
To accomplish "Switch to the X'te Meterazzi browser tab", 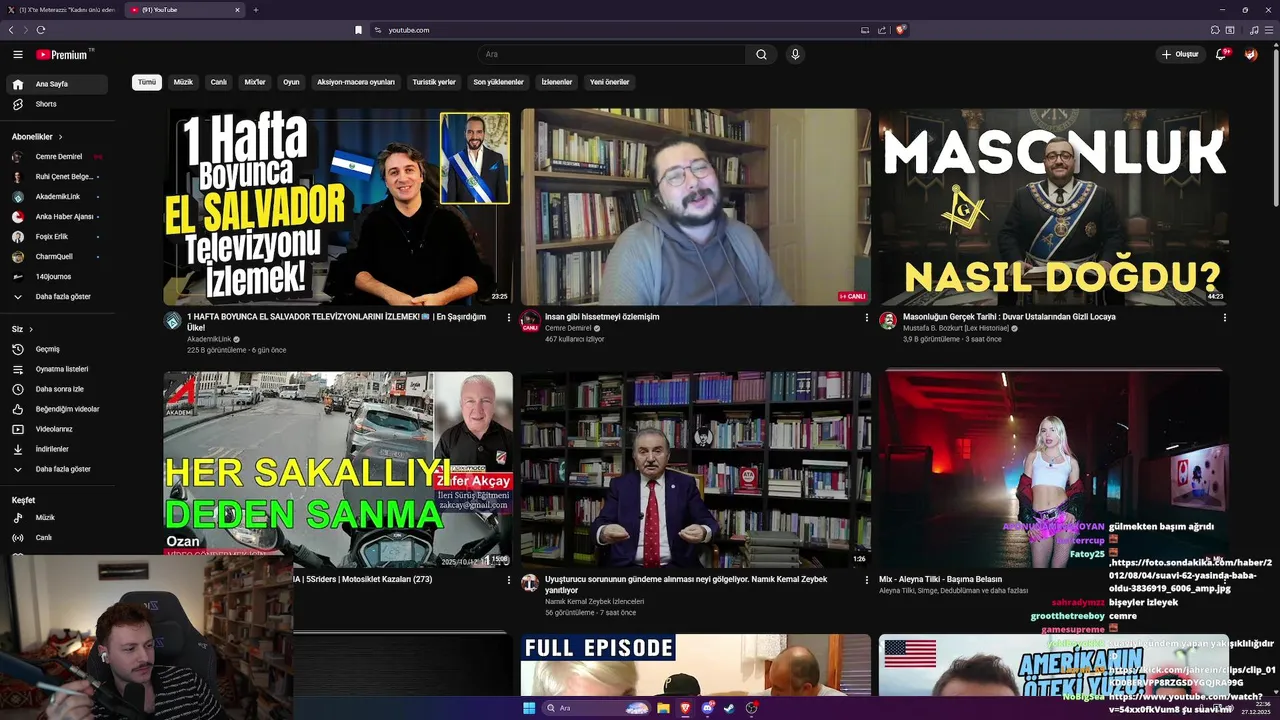I will tap(60, 10).
